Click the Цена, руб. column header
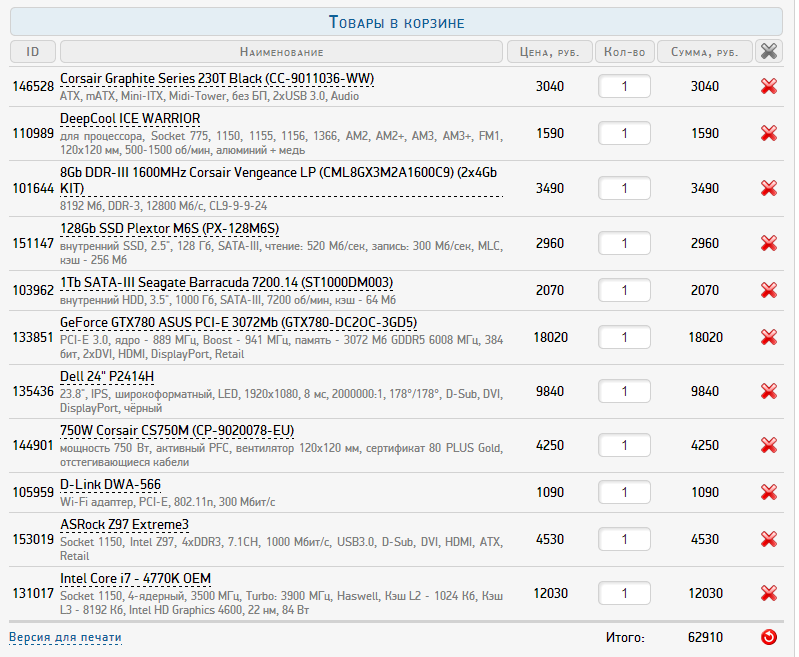Viewport: 799px width, 657px height. coord(549,51)
